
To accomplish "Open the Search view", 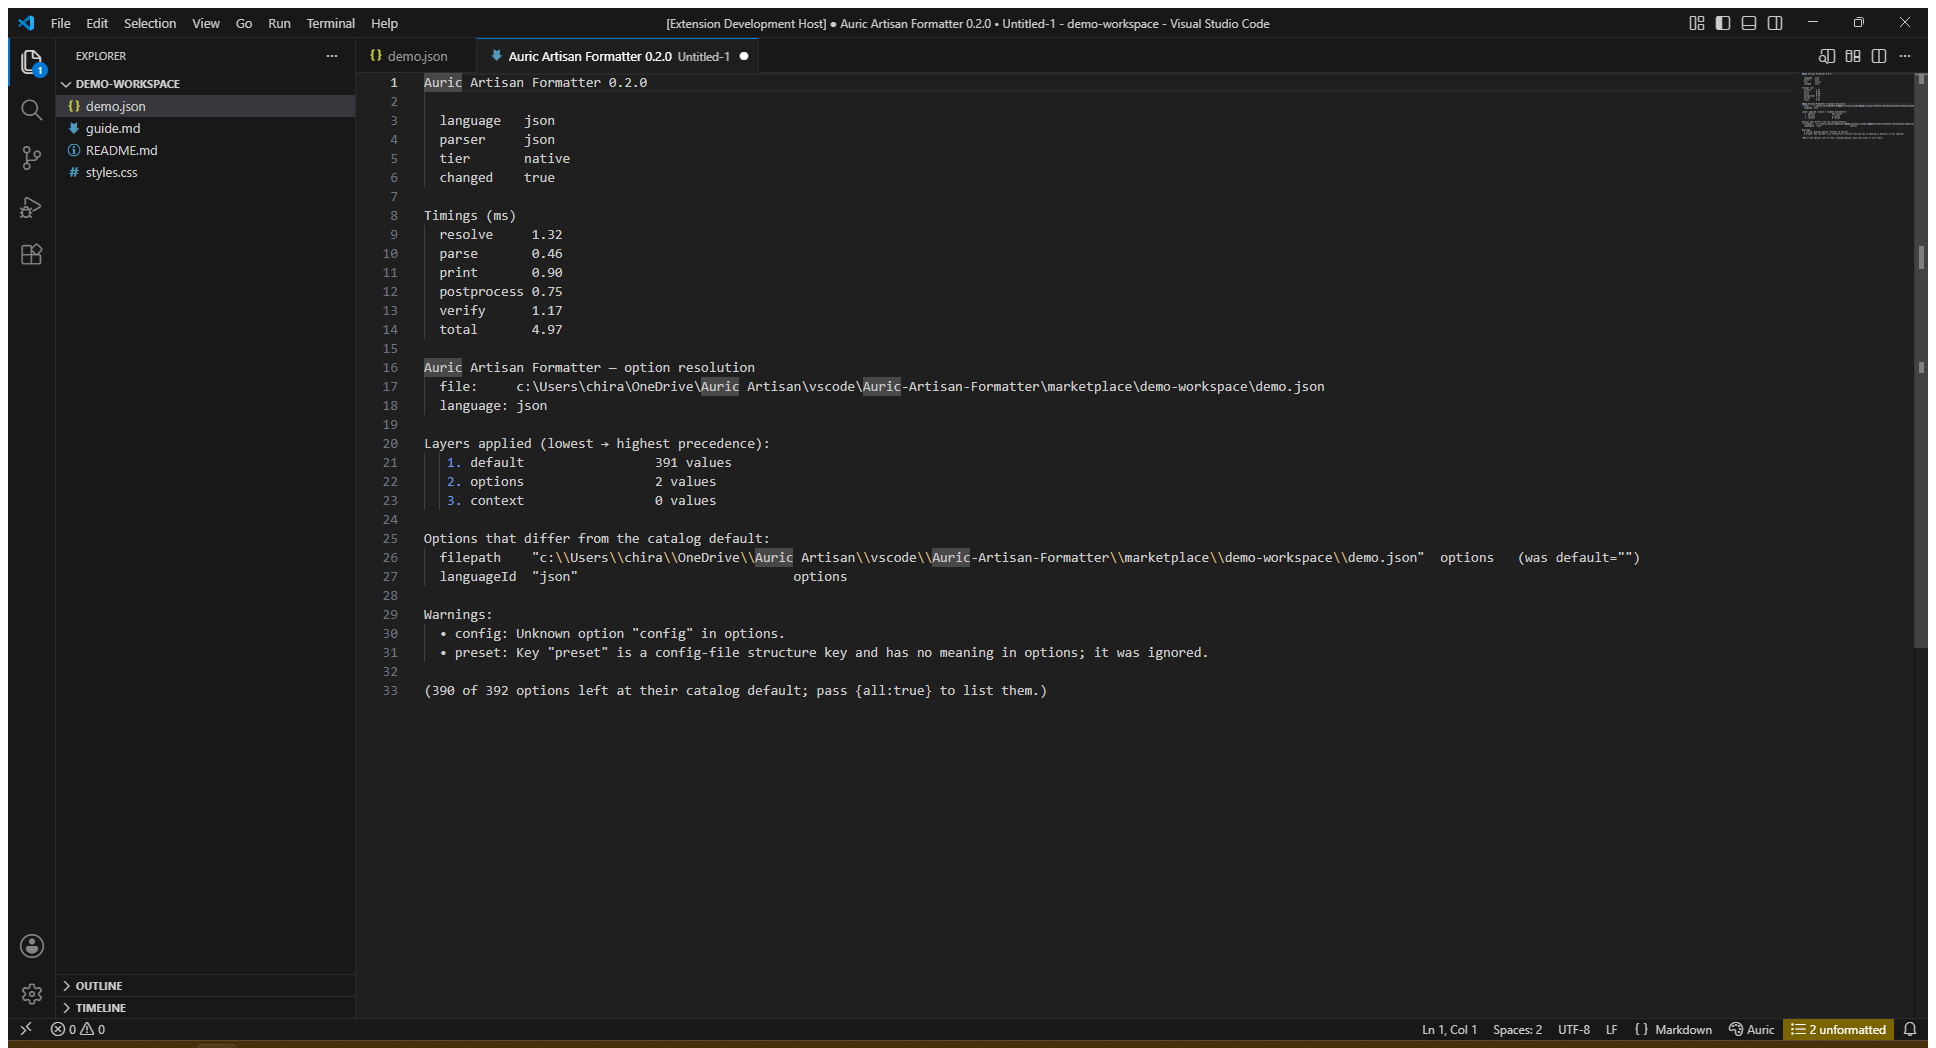I will 32,110.
